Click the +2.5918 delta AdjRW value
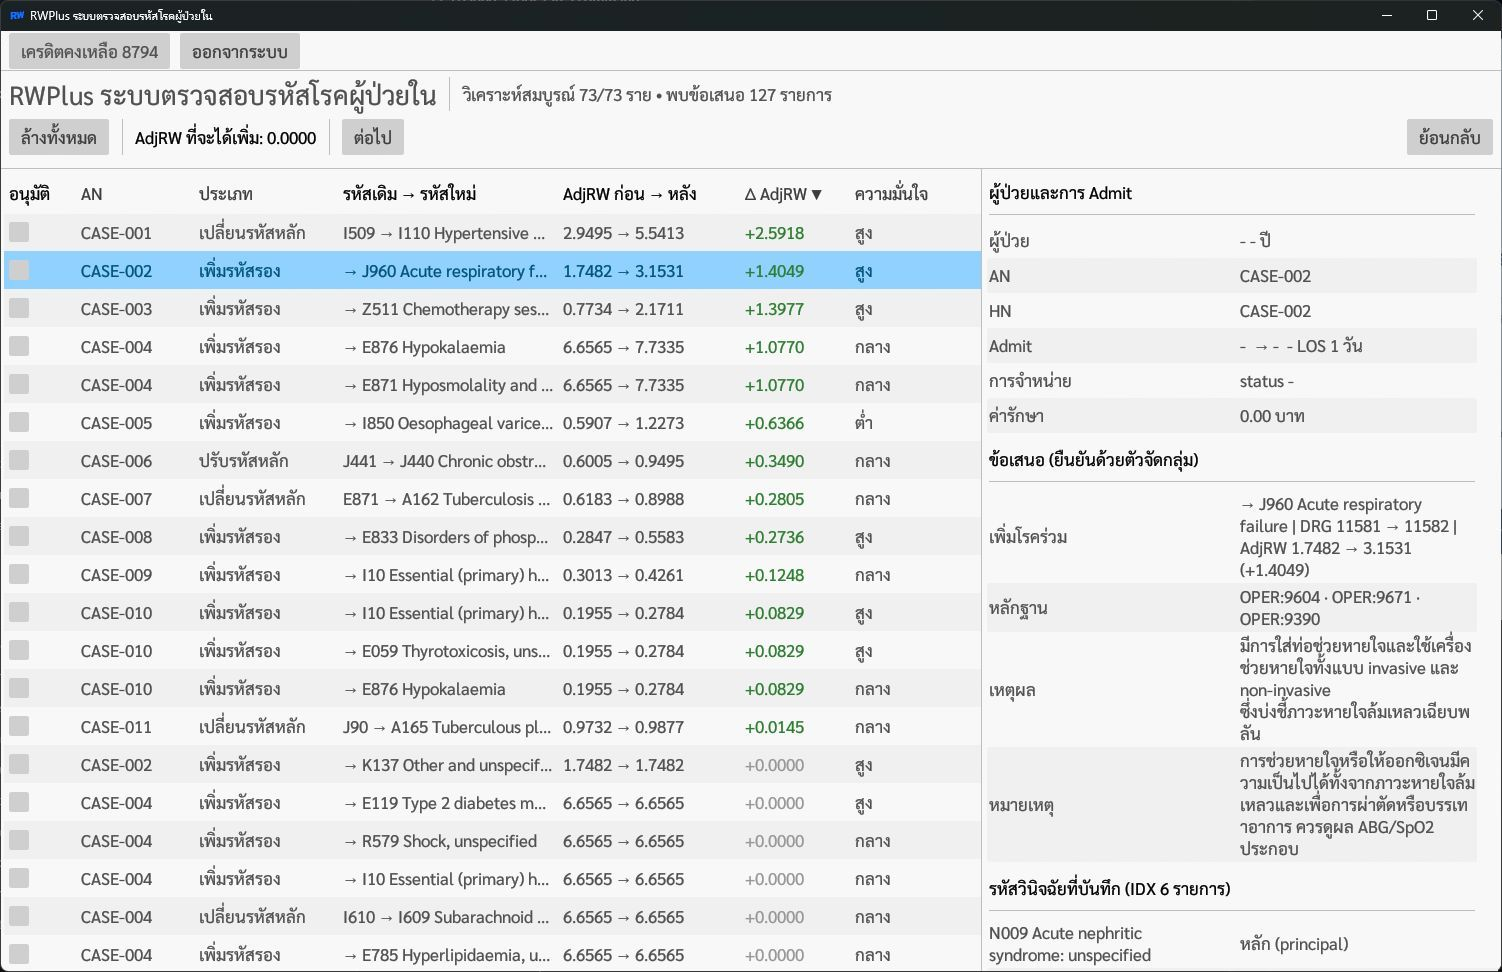The width and height of the screenshot is (1502, 972). coord(774,233)
